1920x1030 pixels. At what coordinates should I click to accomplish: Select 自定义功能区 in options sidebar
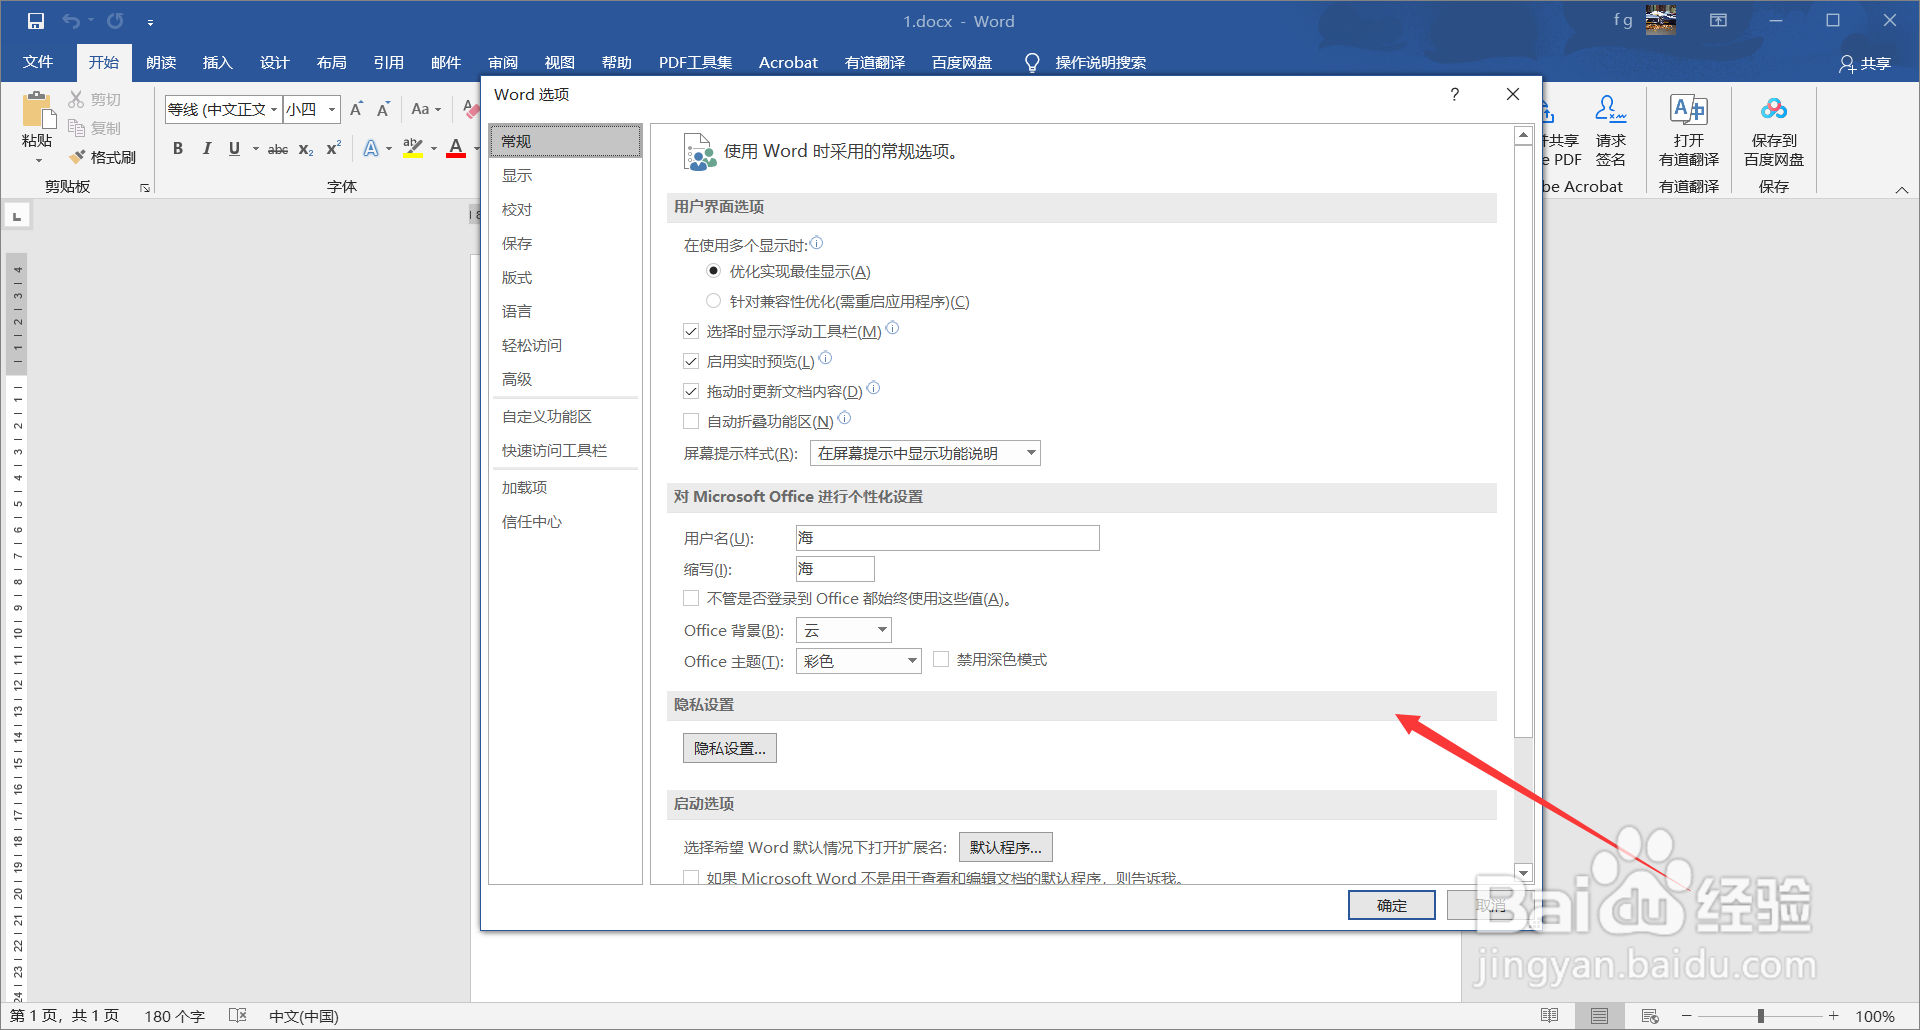click(x=565, y=416)
